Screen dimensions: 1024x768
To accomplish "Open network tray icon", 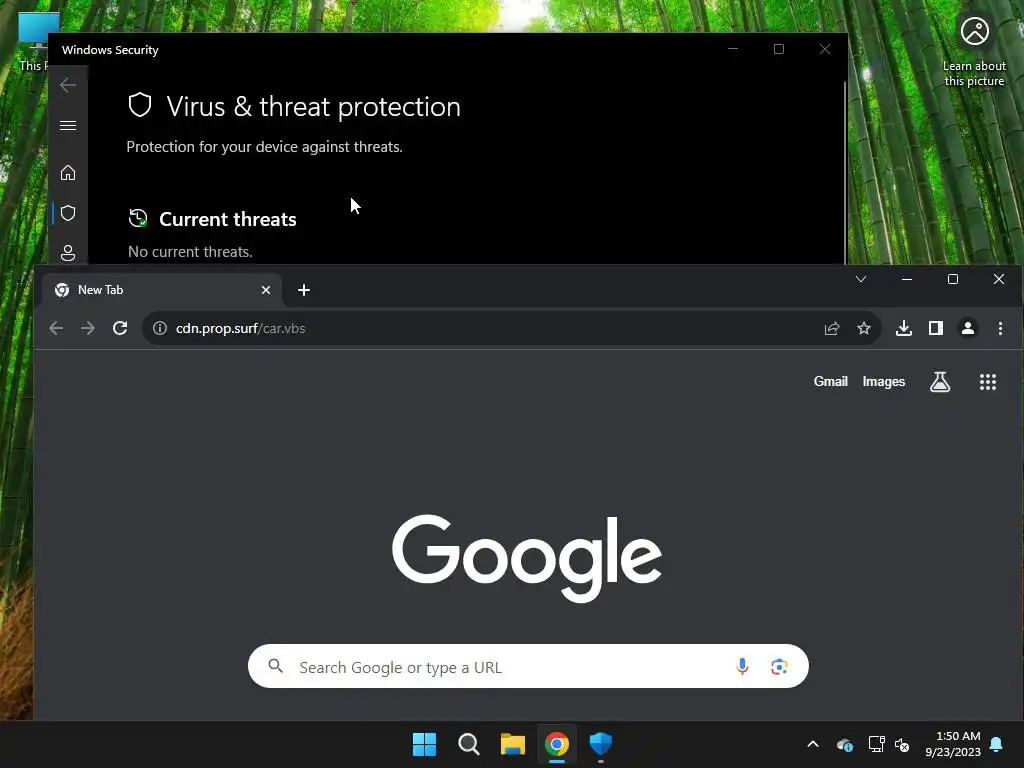I will [876, 744].
